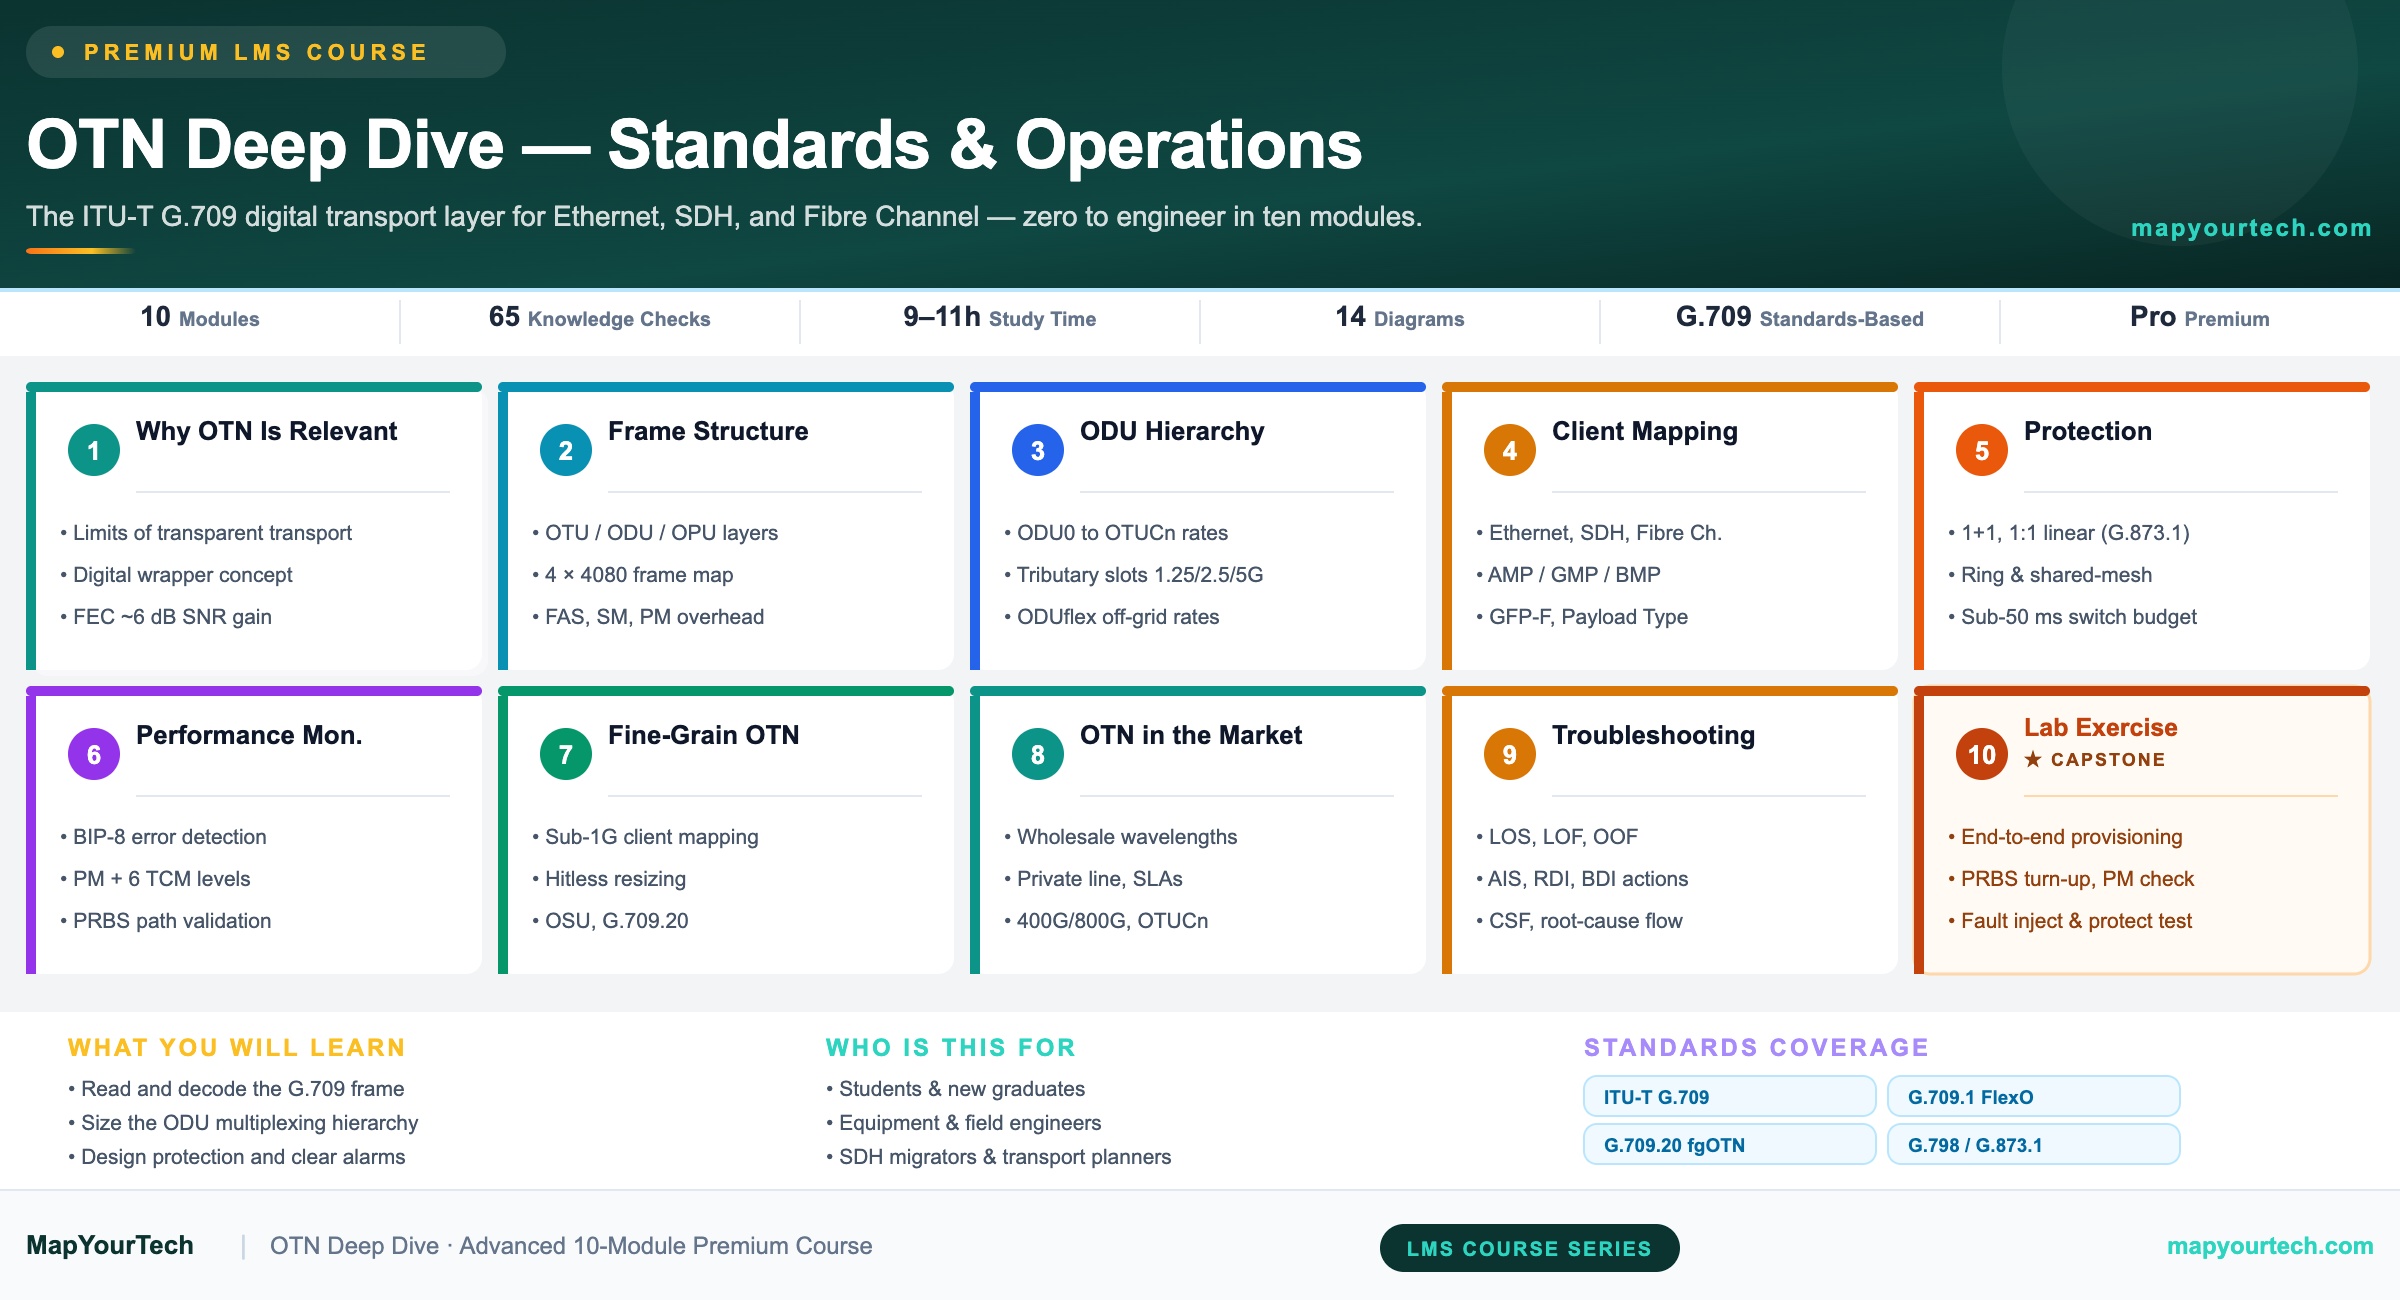2400x1300 pixels.
Task: Click 'Sub-50 ms switch budget' bullet
Action: tap(2073, 617)
